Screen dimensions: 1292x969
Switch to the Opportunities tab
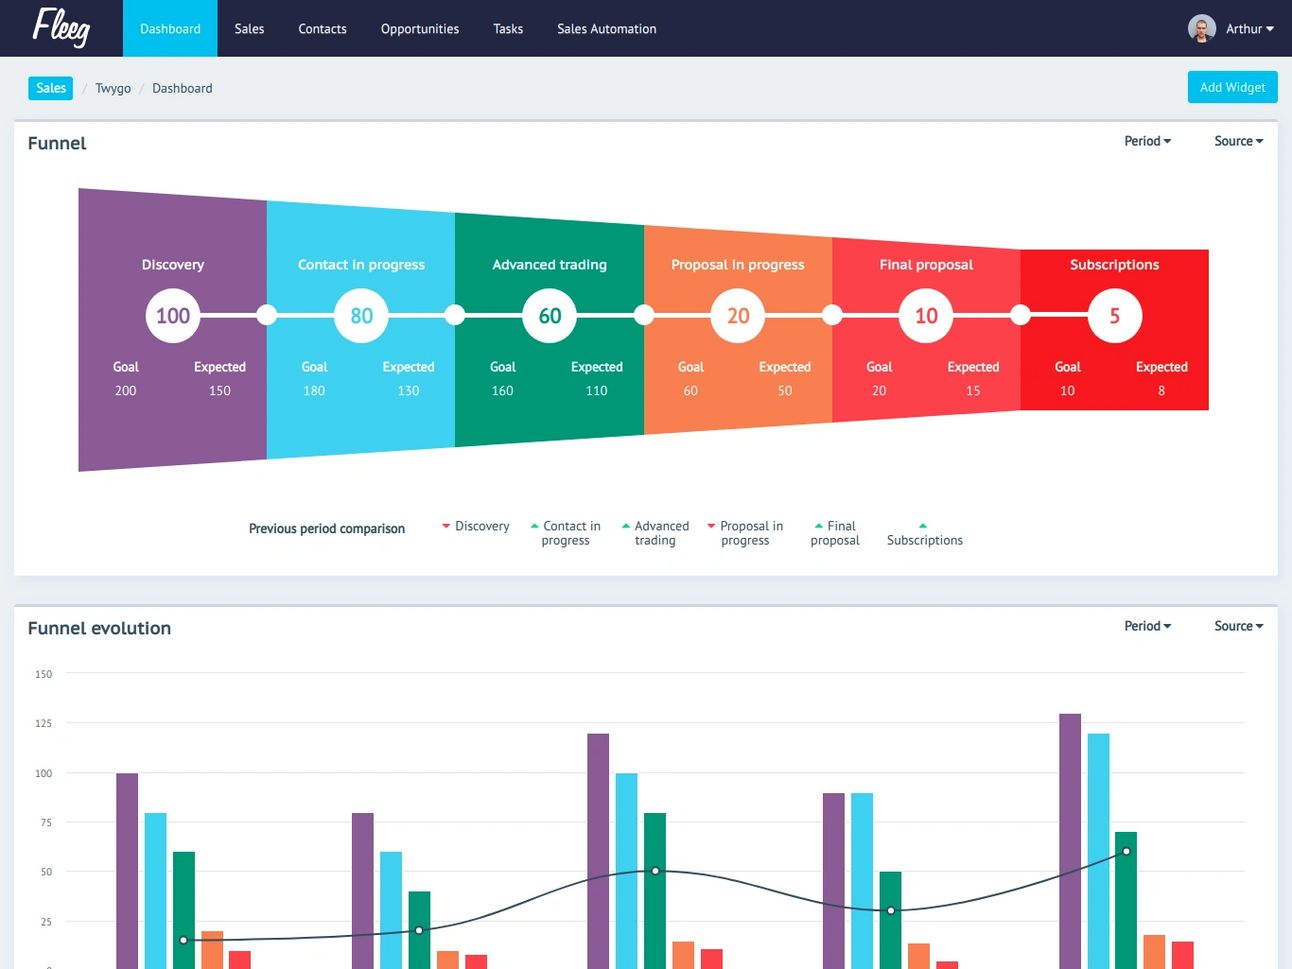[420, 29]
